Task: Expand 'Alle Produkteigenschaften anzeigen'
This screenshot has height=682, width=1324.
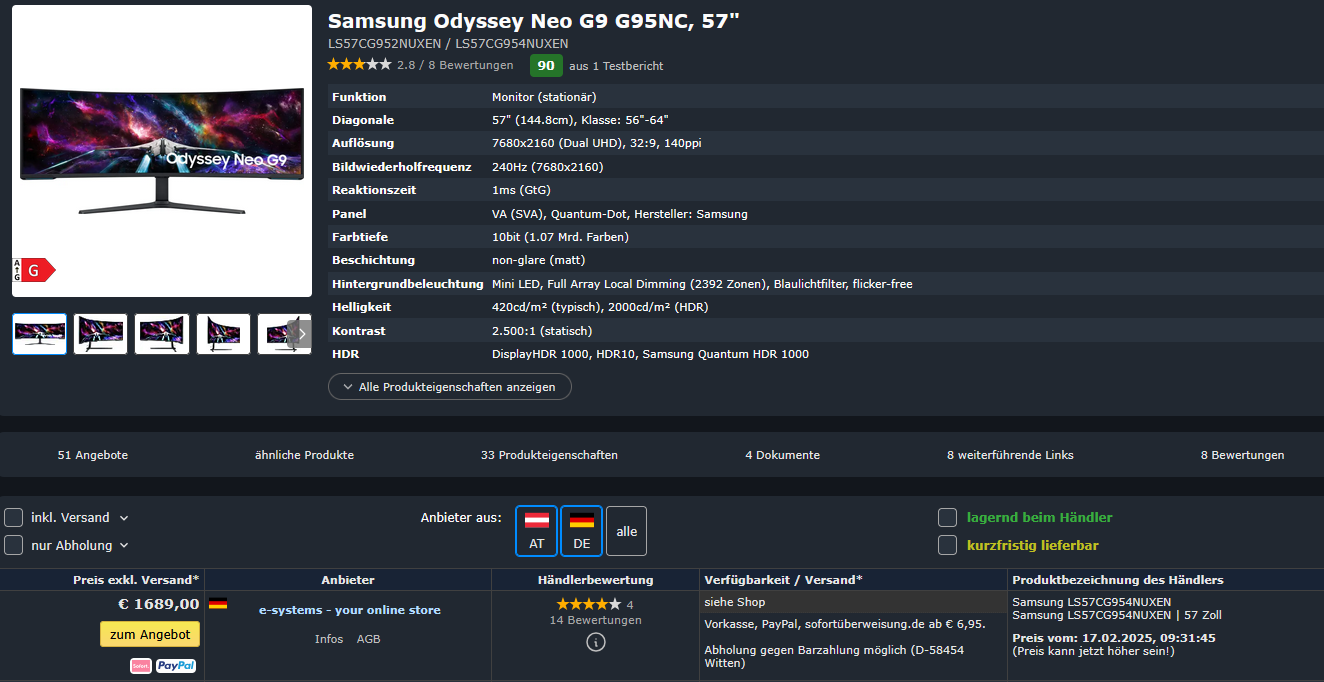Action: [x=450, y=387]
